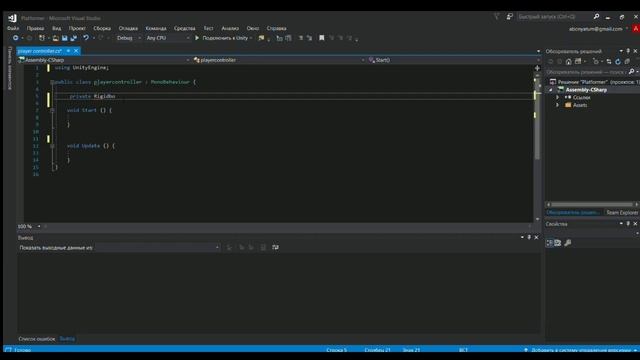Toggle word wrap icon in Output toolbar
640x360 pixels.
tap(276, 247)
